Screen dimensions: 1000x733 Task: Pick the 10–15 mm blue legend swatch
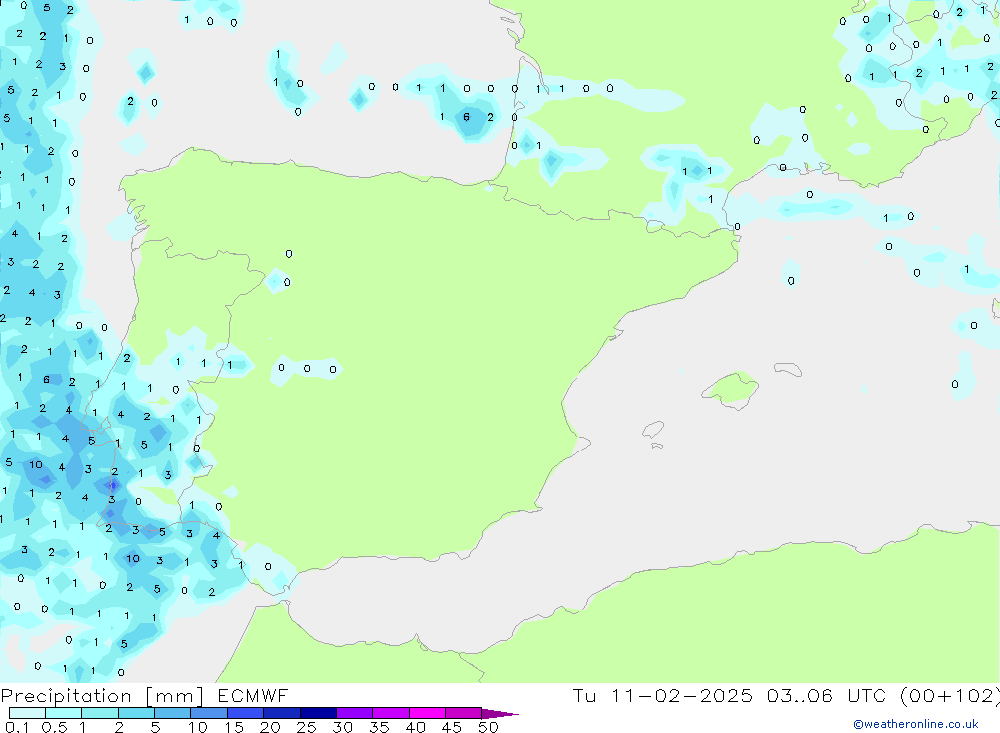209,713
